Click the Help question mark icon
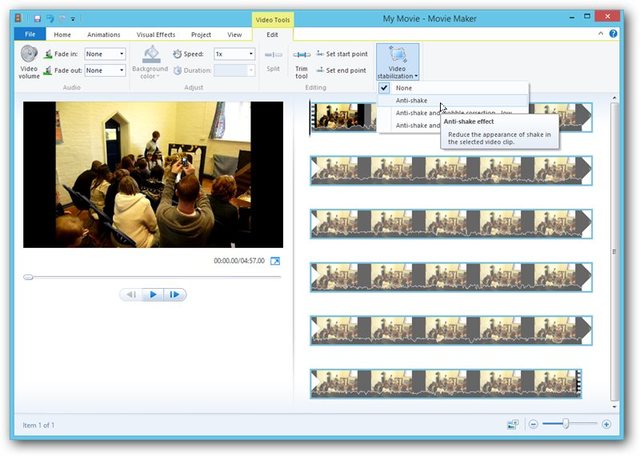This screenshot has height=456, width=640. click(613, 34)
